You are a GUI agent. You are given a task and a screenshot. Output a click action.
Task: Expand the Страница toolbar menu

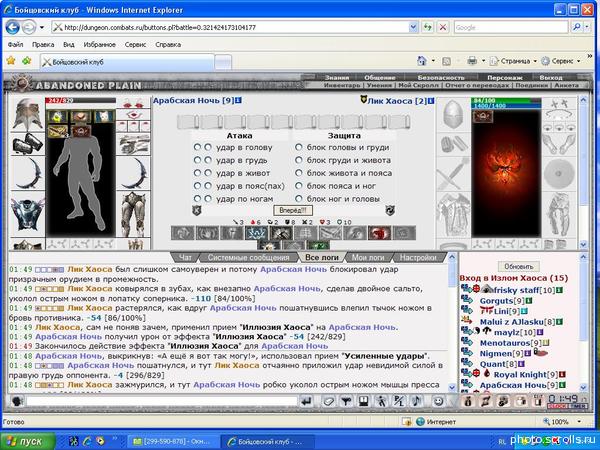coord(514,60)
